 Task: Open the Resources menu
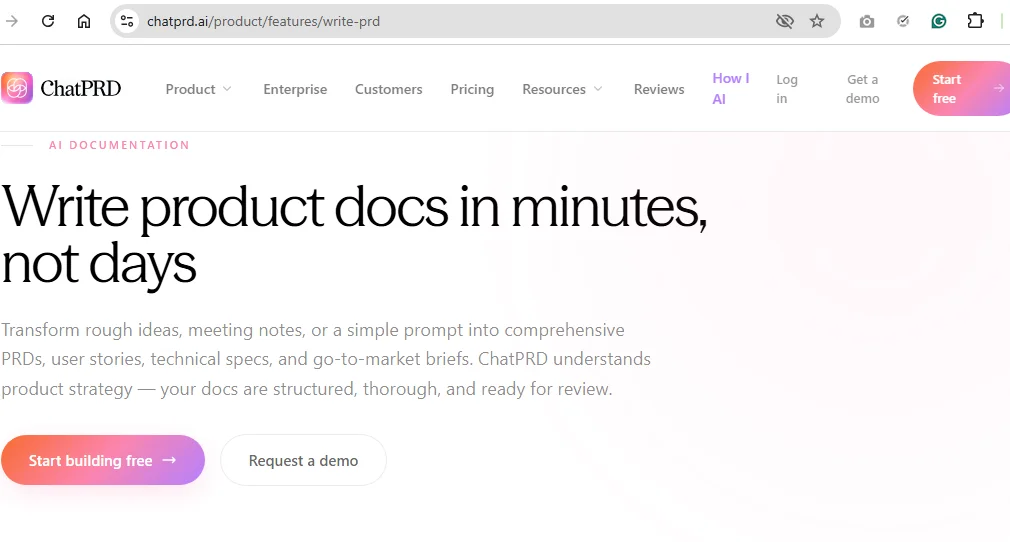[x=562, y=89]
